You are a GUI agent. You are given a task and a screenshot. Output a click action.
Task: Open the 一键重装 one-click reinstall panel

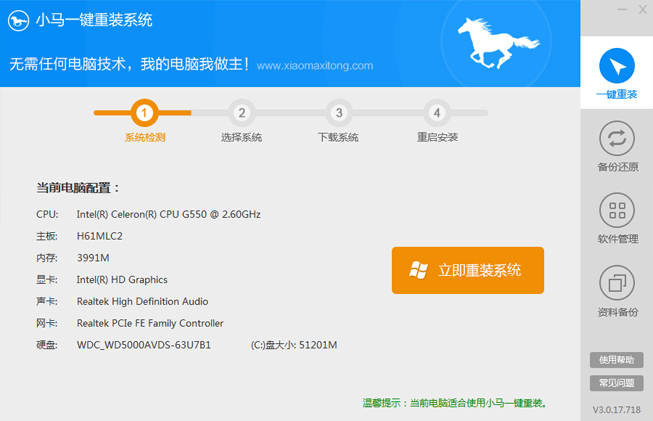tap(617, 73)
